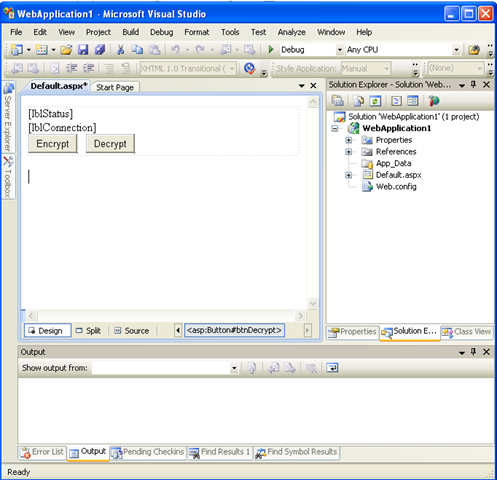
Task: Click the Save All icon
Action: click(100, 50)
